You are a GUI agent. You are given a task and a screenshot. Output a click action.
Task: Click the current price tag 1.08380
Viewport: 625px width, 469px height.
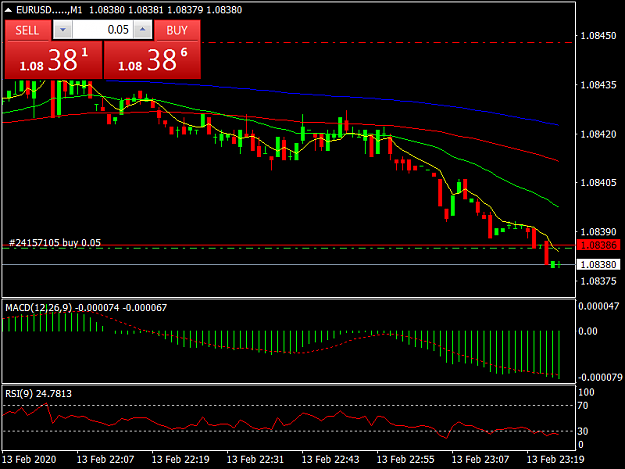click(x=599, y=265)
